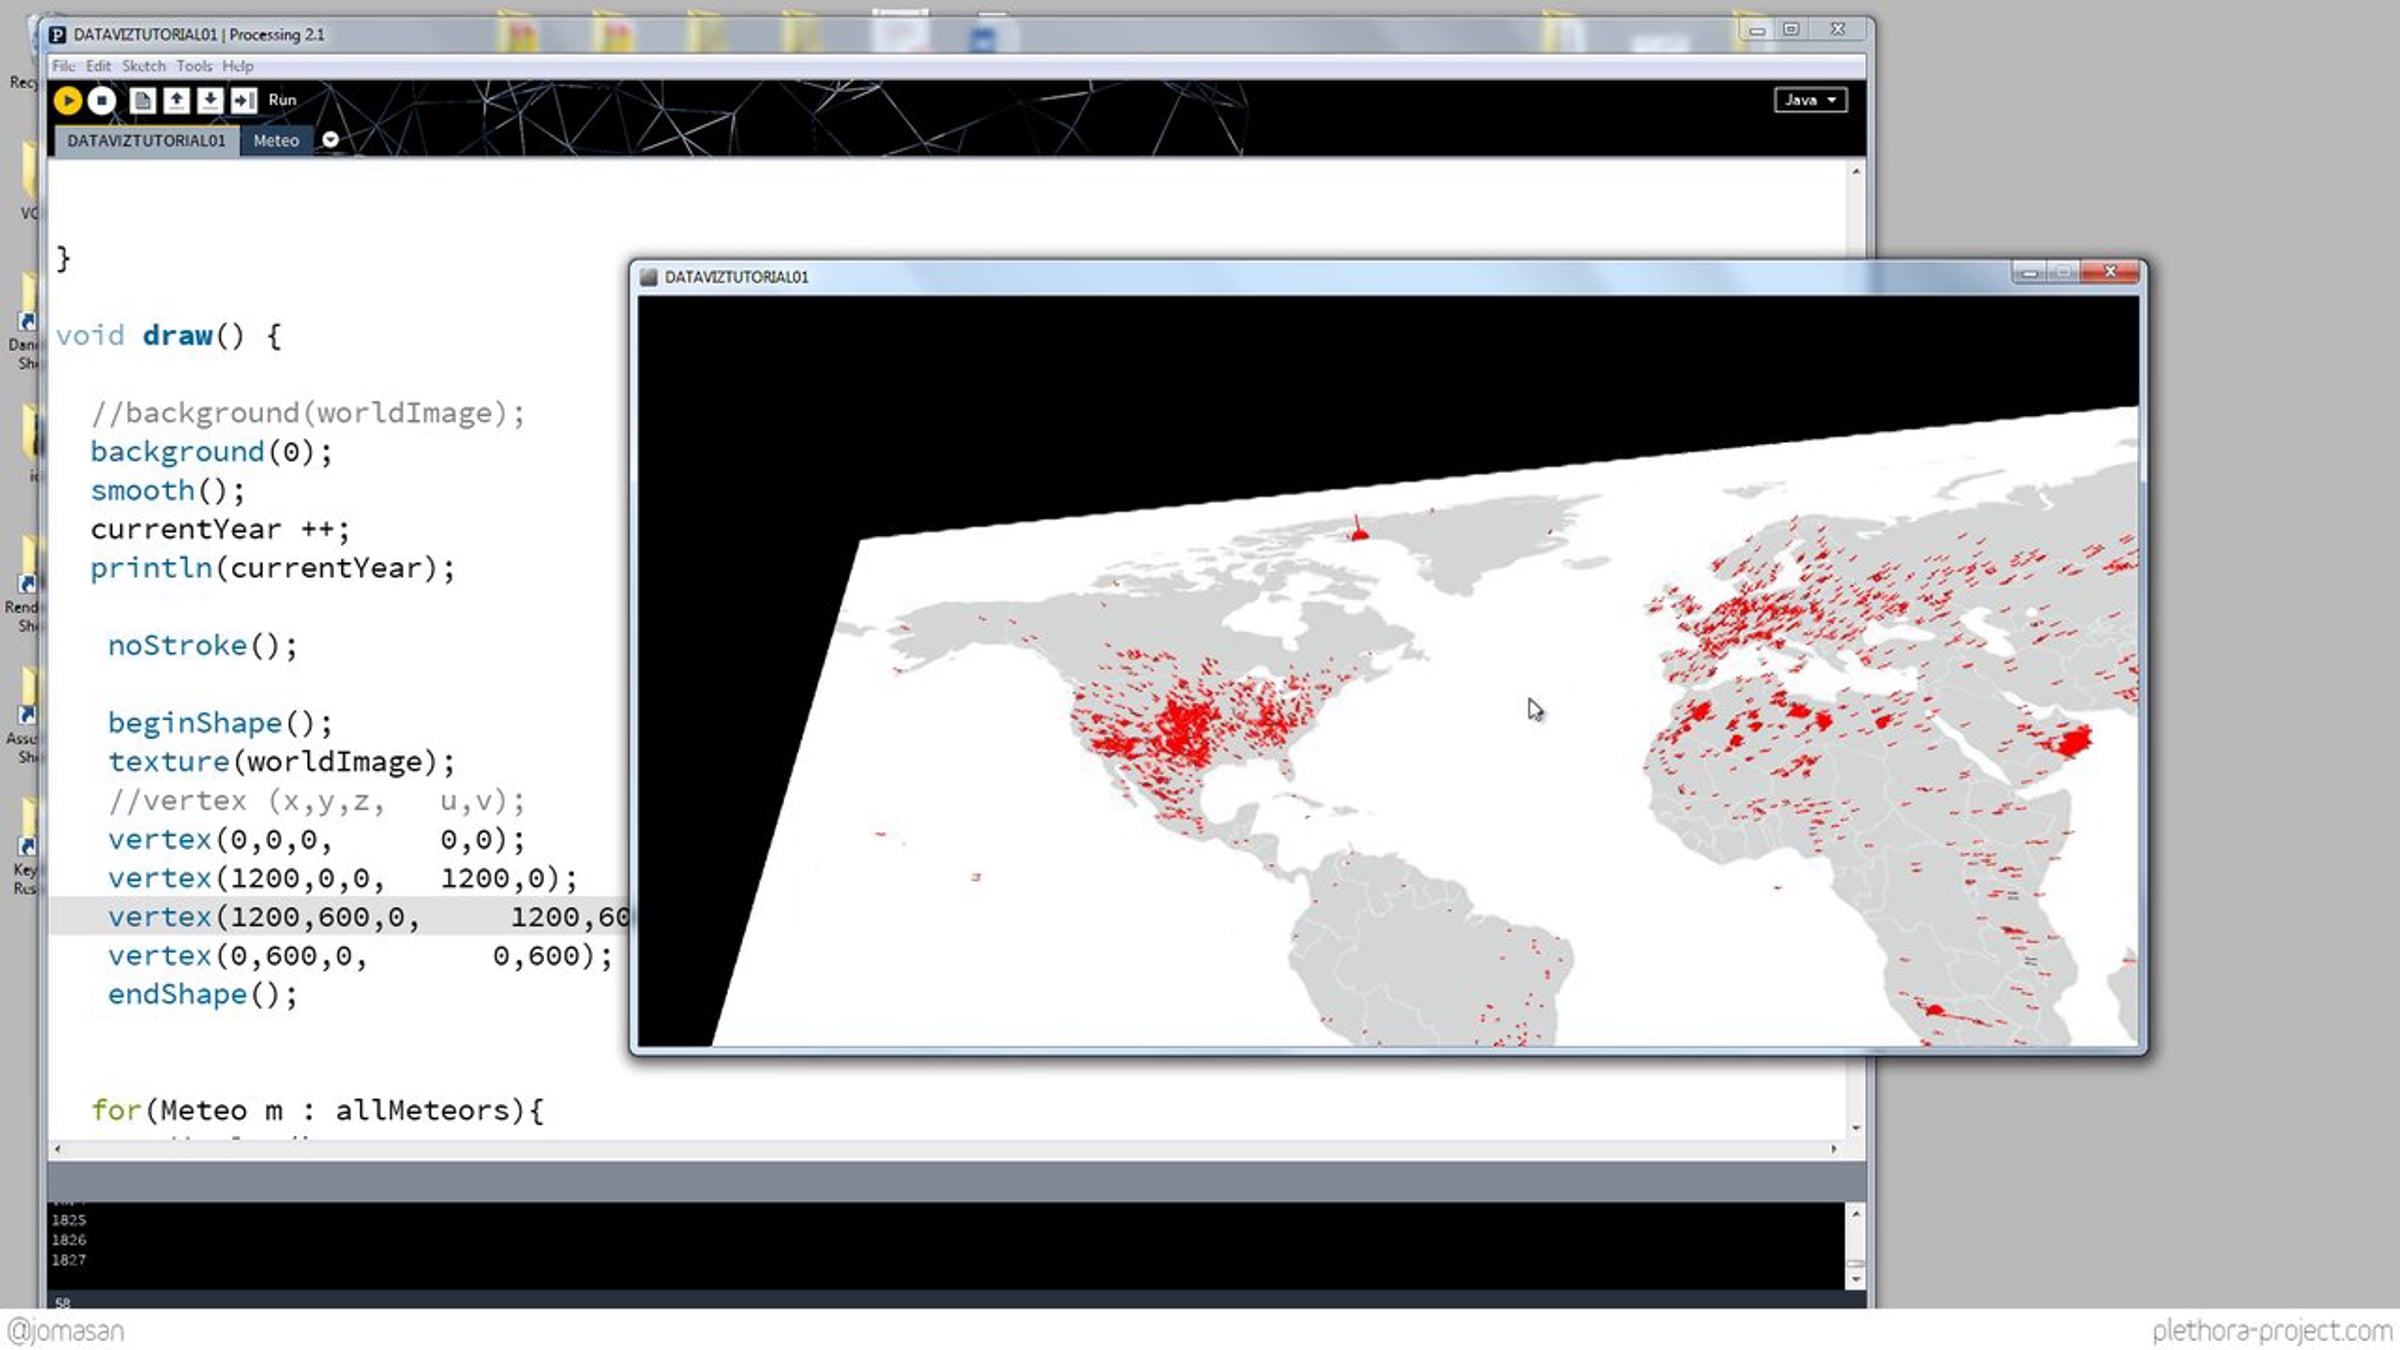Close the DATAVIZTUTORIAL01 sketch output window

click(x=2110, y=272)
